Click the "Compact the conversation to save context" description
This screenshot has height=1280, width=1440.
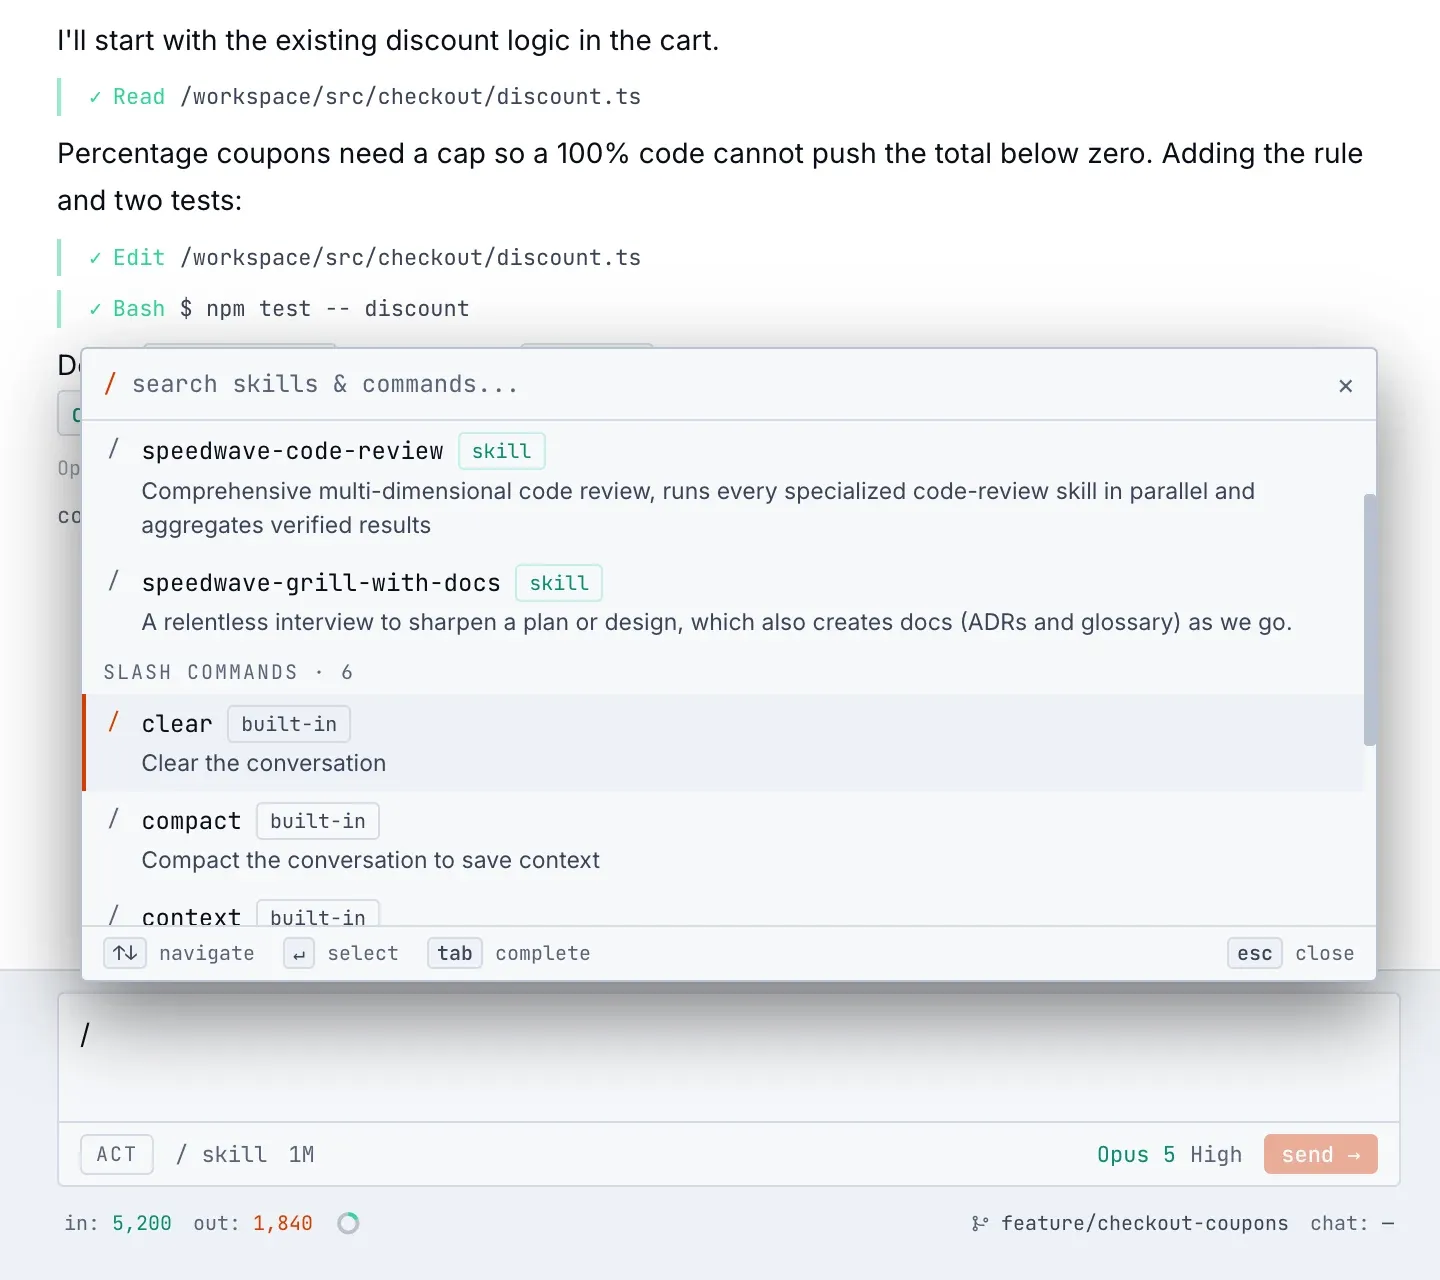click(x=371, y=860)
